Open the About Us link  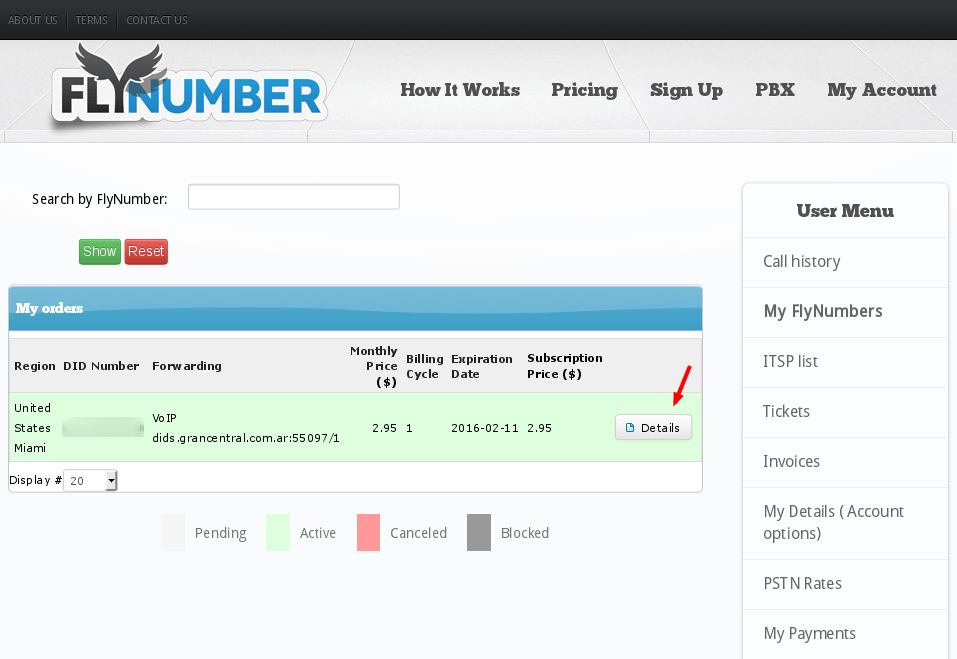pos(33,20)
